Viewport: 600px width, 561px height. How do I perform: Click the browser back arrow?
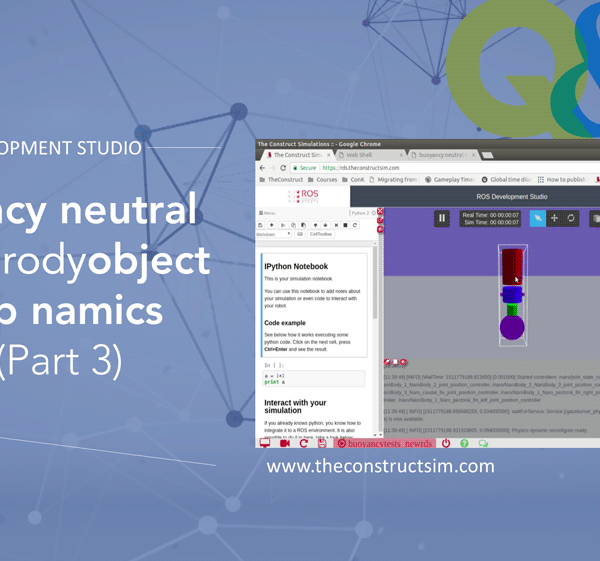[x=262, y=168]
